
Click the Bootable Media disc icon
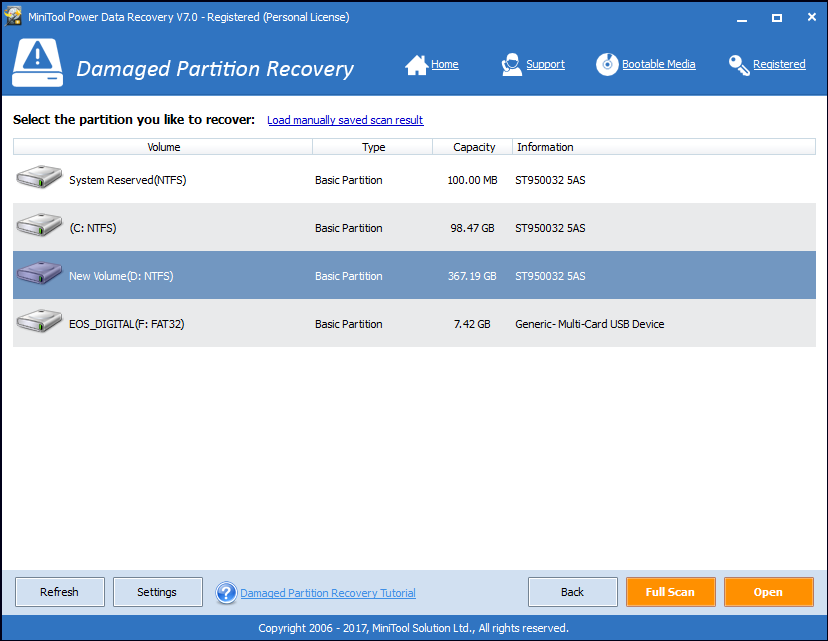coord(607,64)
